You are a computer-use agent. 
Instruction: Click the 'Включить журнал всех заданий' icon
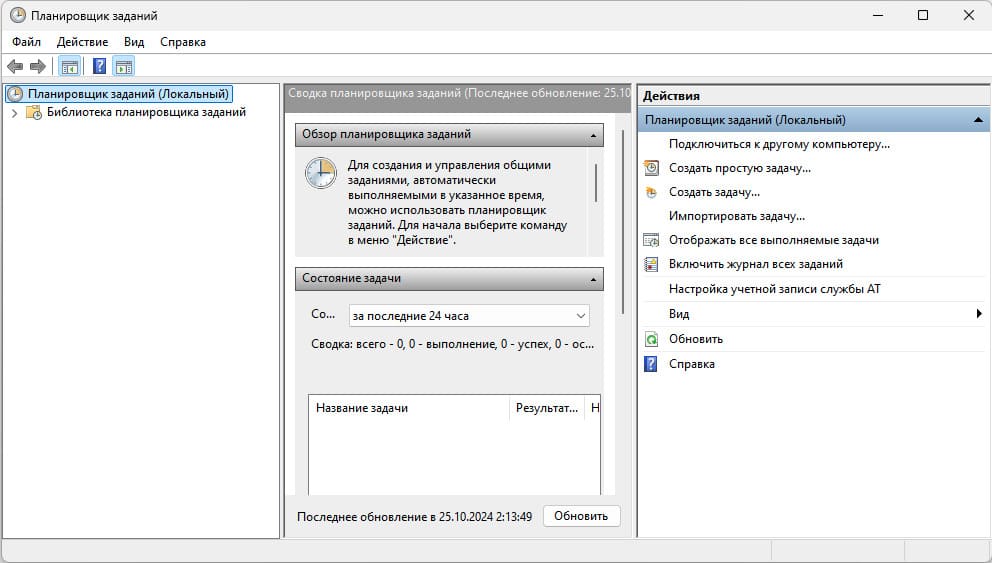[x=651, y=264]
